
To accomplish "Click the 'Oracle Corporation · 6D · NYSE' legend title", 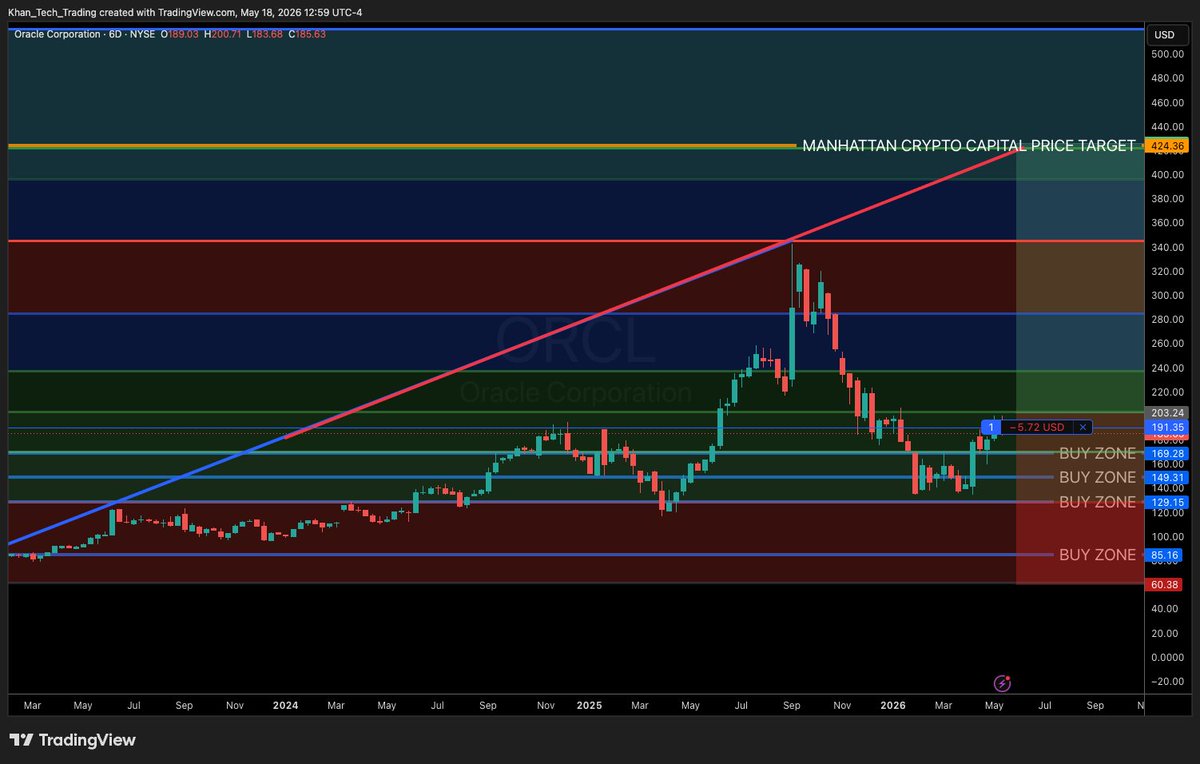I will coord(85,34).
